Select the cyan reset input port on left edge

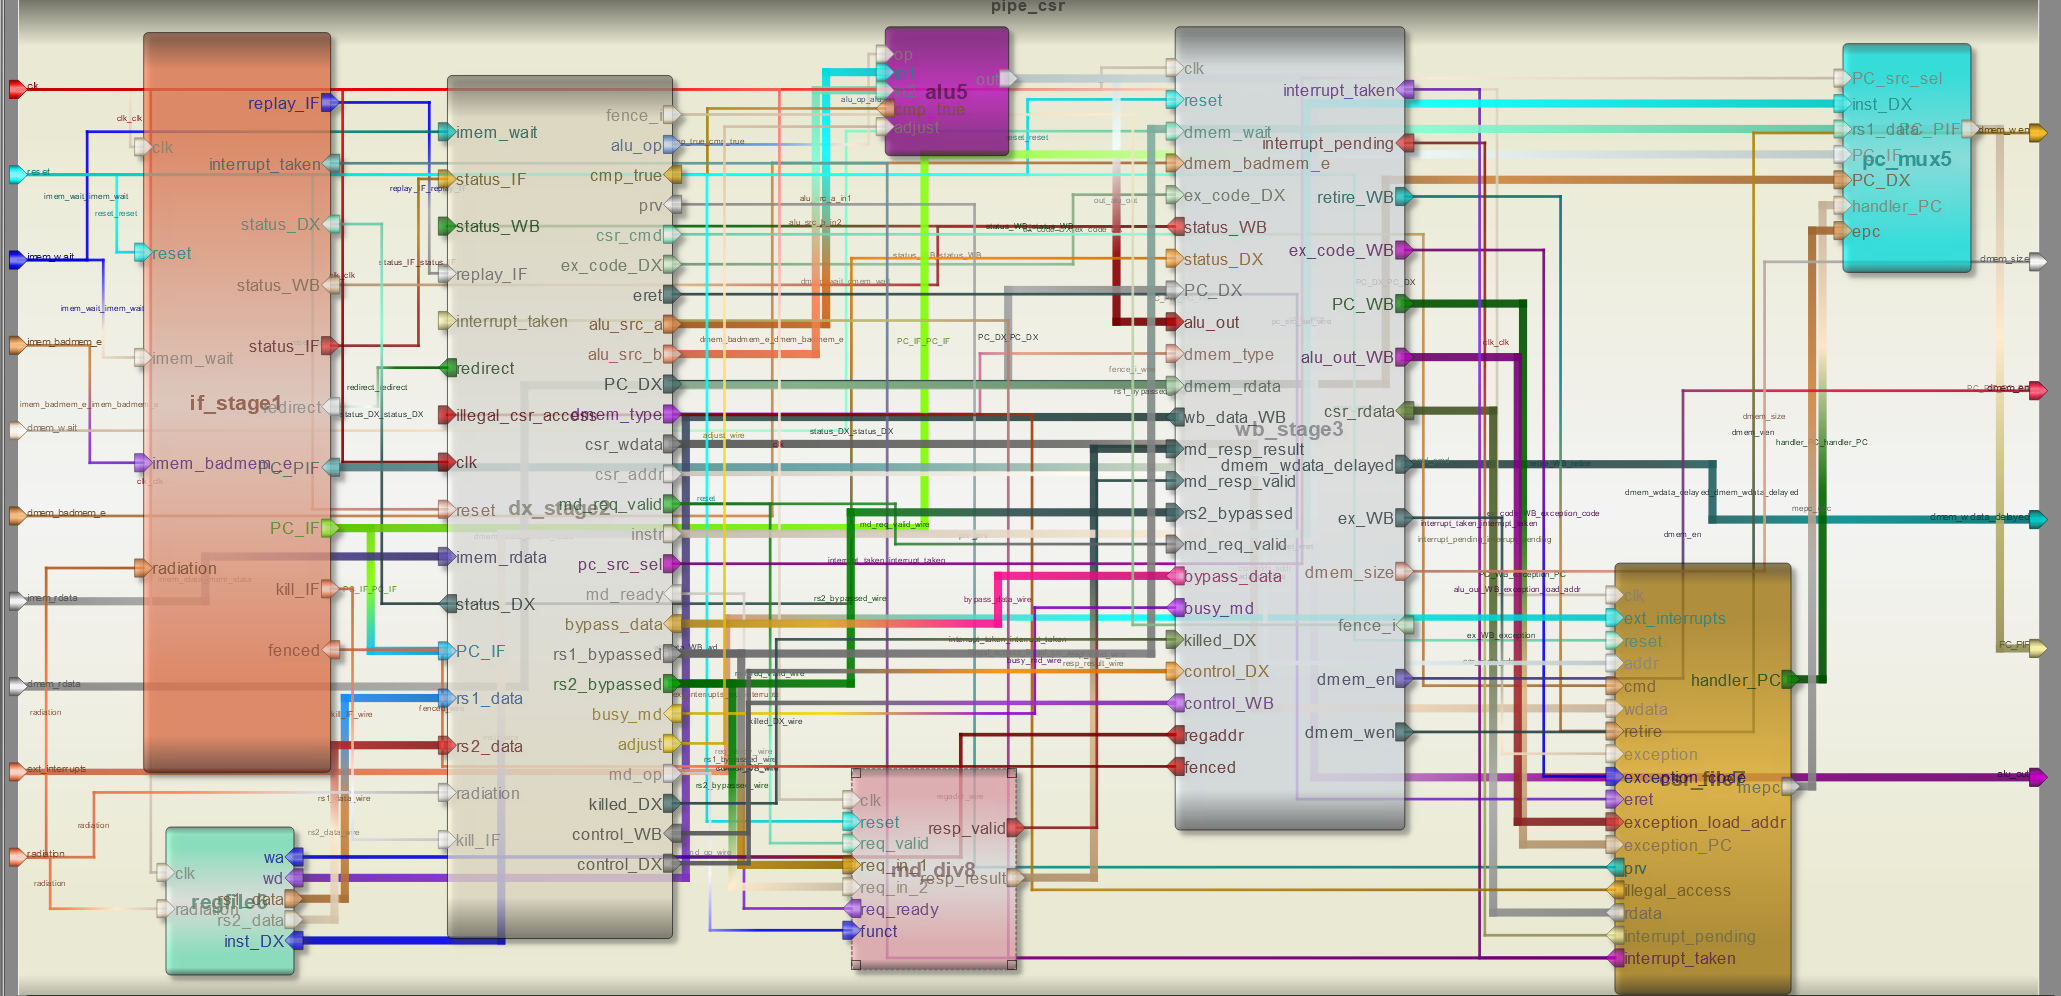coord(17,174)
